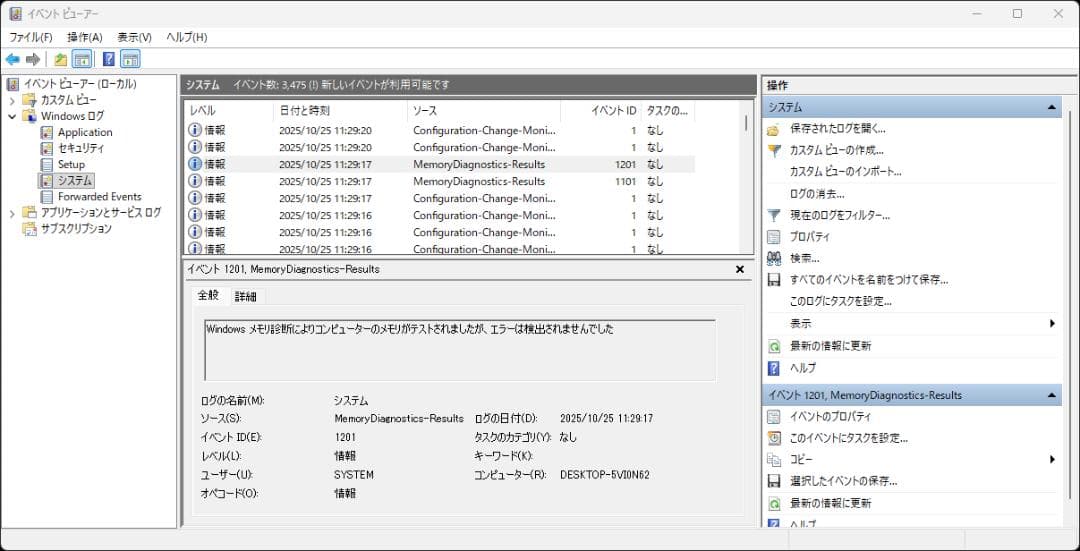Viewport: 1080px width, 551px height.
Task: Click 最新の情報に更新 under システム actions
Action: click(x=830, y=346)
